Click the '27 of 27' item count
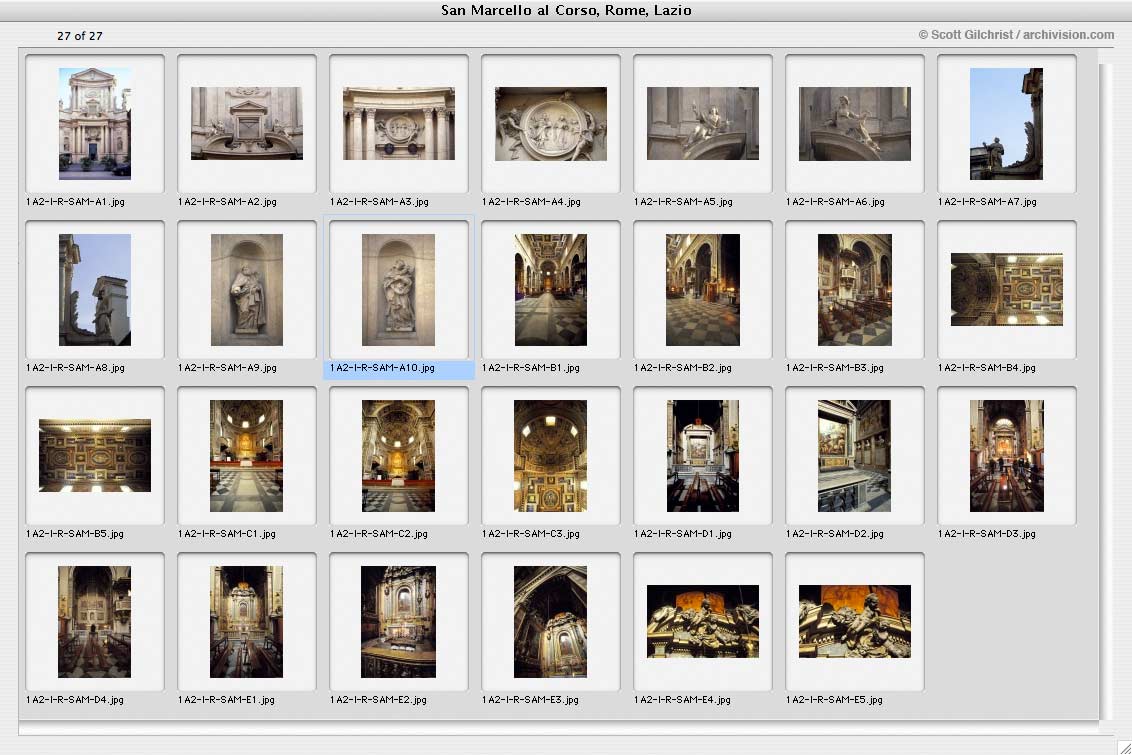Screen dimensions: 1132x755 [80, 35]
